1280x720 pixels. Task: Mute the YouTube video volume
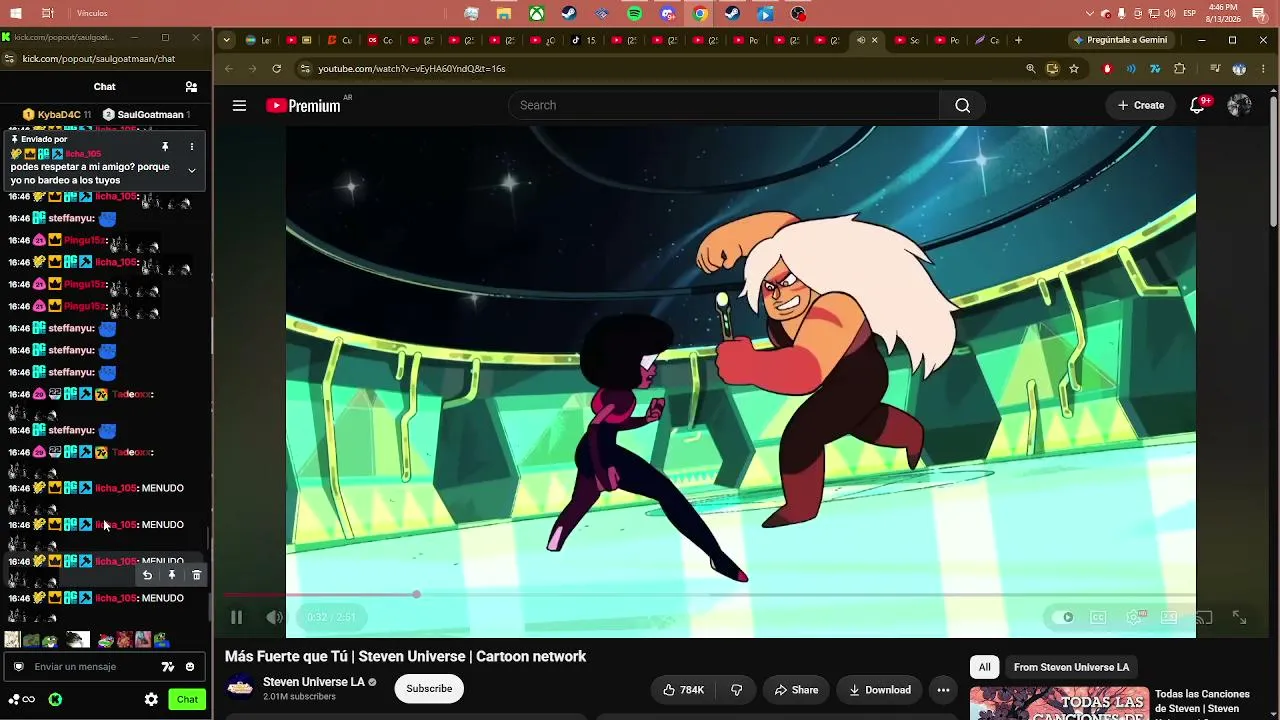point(274,617)
